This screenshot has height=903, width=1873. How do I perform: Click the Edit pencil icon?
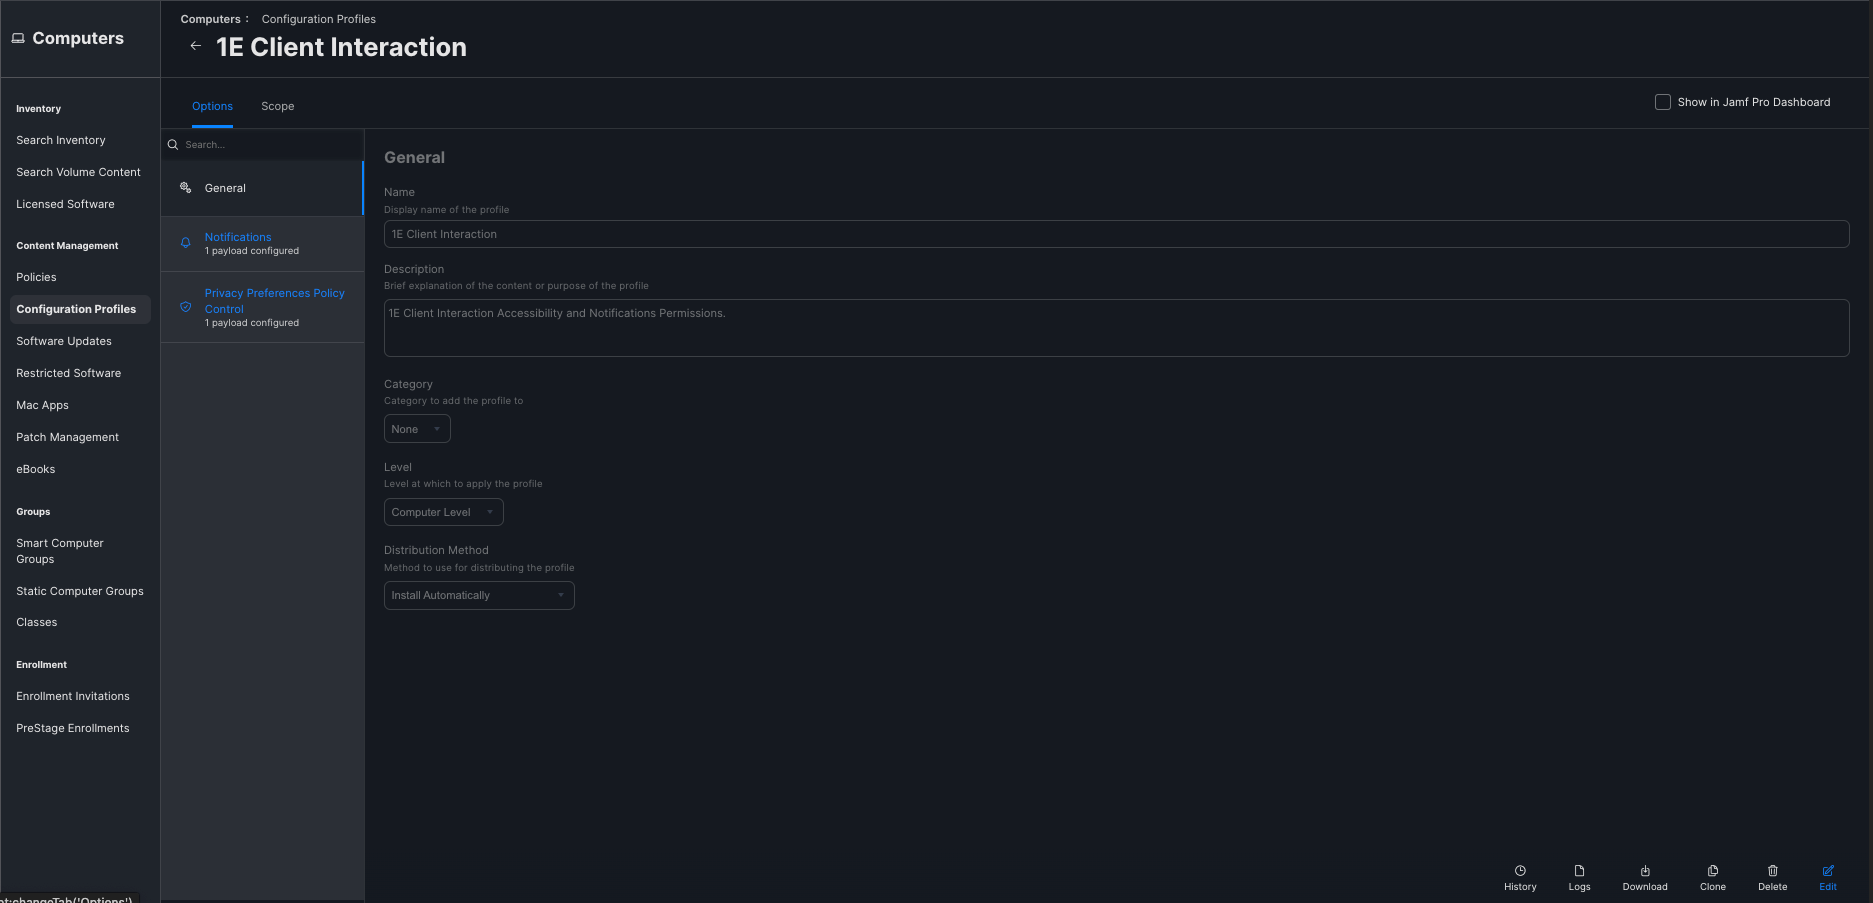pyautogui.click(x=1827, y=871)
